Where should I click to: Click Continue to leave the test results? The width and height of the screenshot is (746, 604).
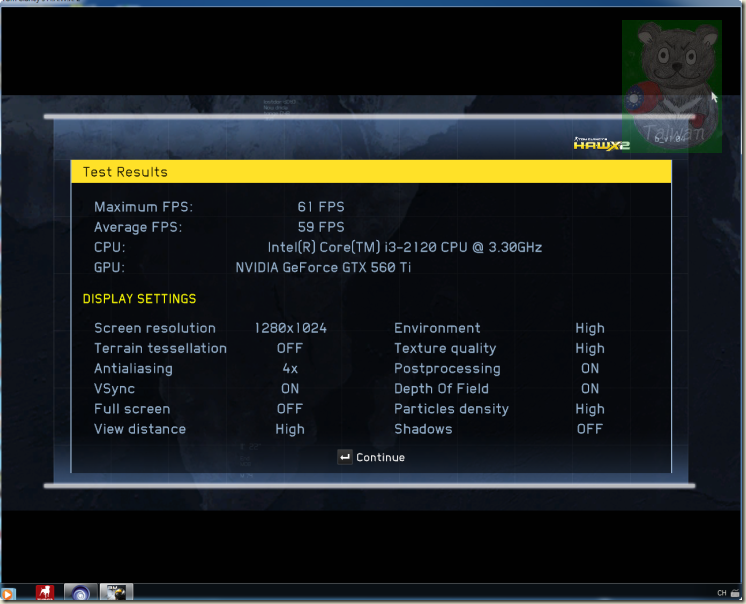tap(371, 457)
